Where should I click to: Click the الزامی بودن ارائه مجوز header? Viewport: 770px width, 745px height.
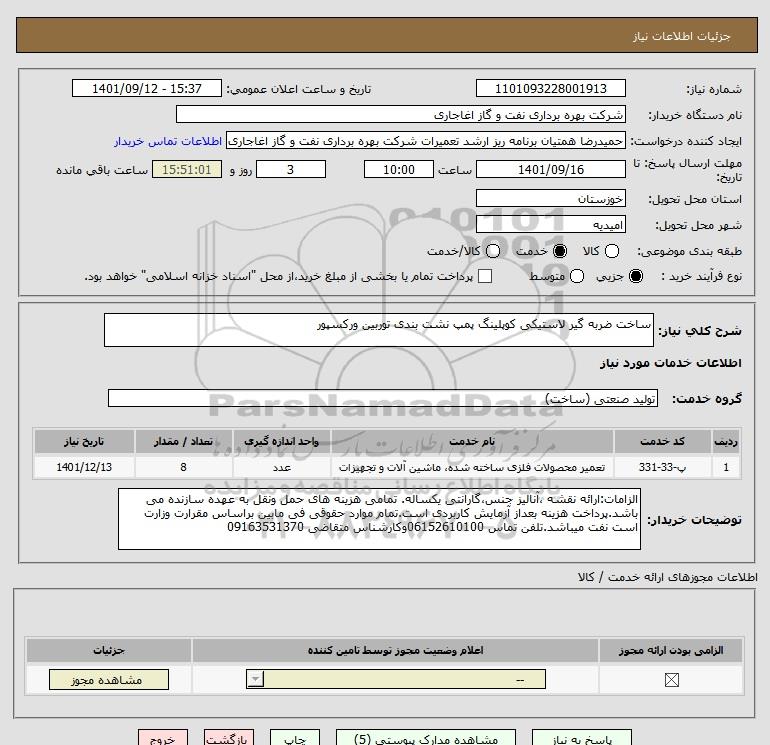pos(671,650)
